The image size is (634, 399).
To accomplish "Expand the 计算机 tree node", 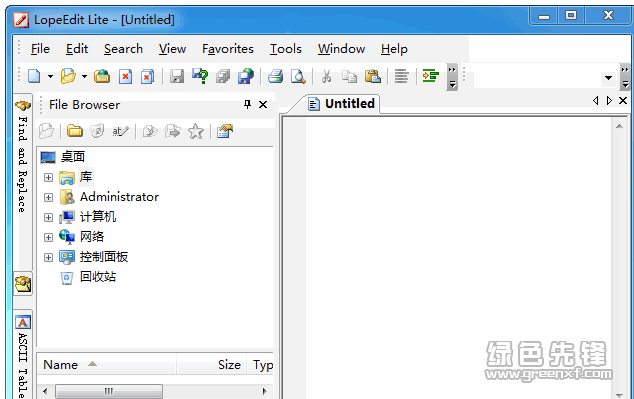I will (49, 217).
